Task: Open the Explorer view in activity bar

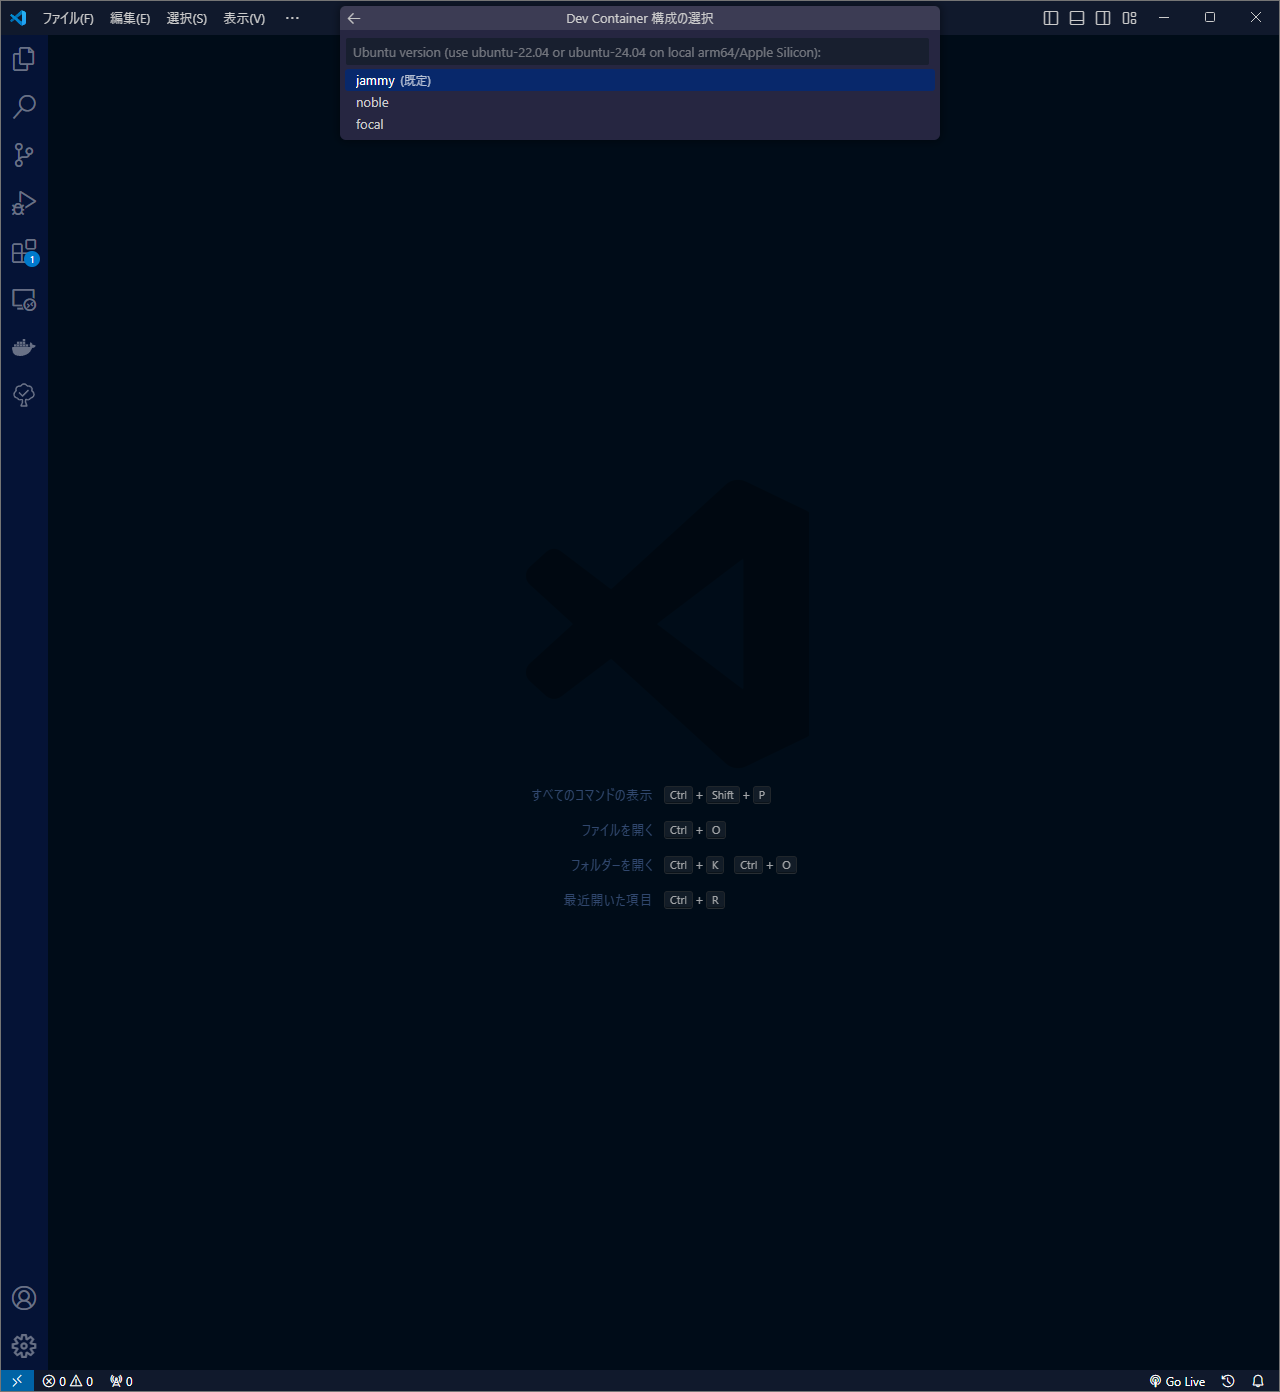Action: pos(24,59)
